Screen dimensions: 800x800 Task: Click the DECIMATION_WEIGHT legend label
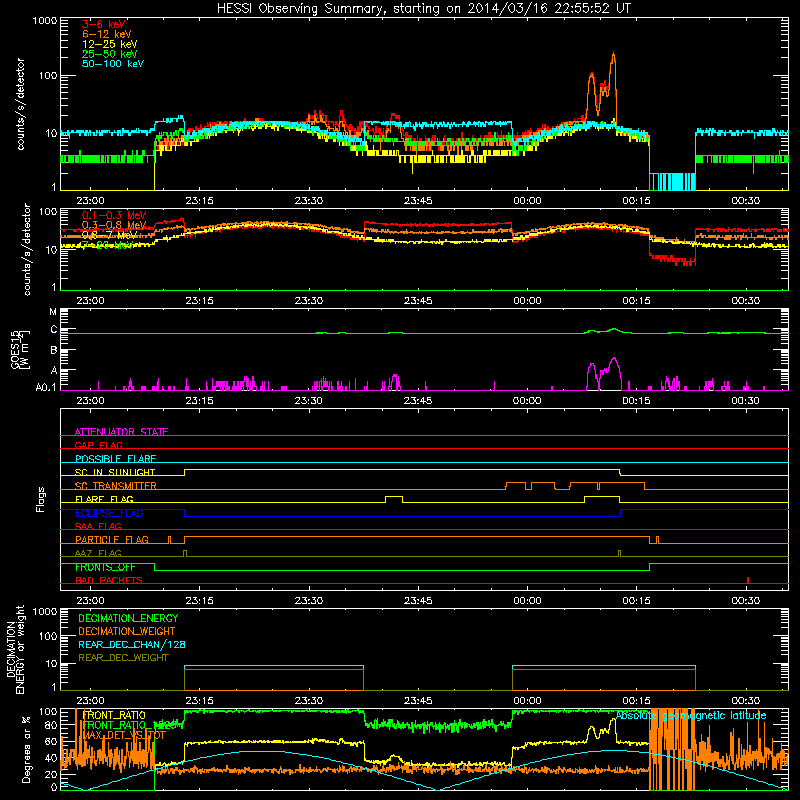[127, 631]
